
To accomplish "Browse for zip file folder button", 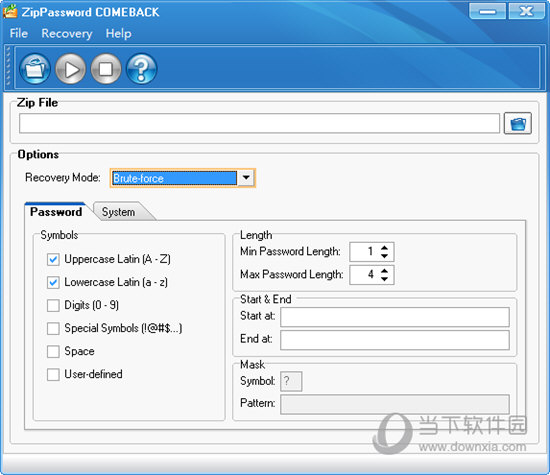I will point(518,123).
